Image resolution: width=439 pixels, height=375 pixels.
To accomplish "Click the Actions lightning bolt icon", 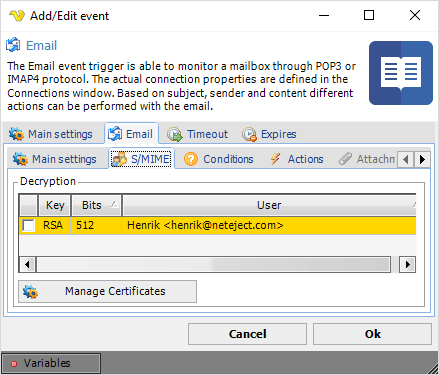I will point(275,159).
